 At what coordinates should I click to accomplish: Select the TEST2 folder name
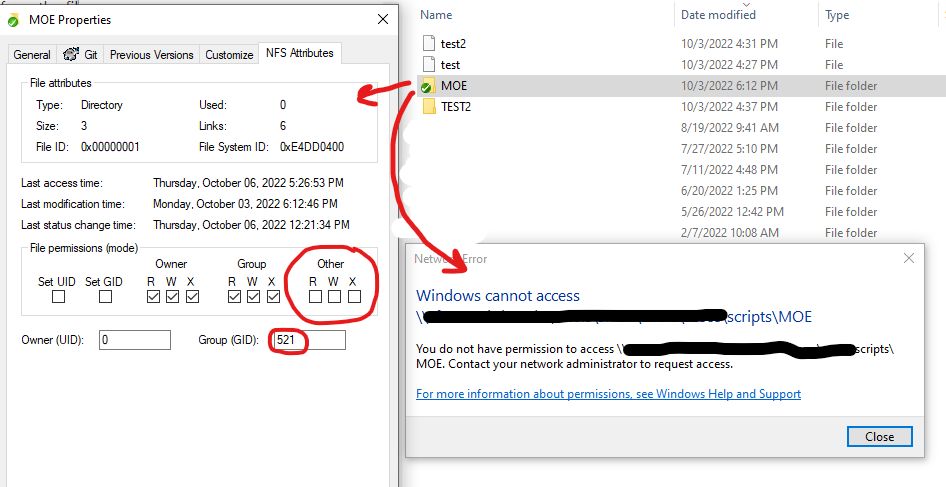click(x=456, y=107)
